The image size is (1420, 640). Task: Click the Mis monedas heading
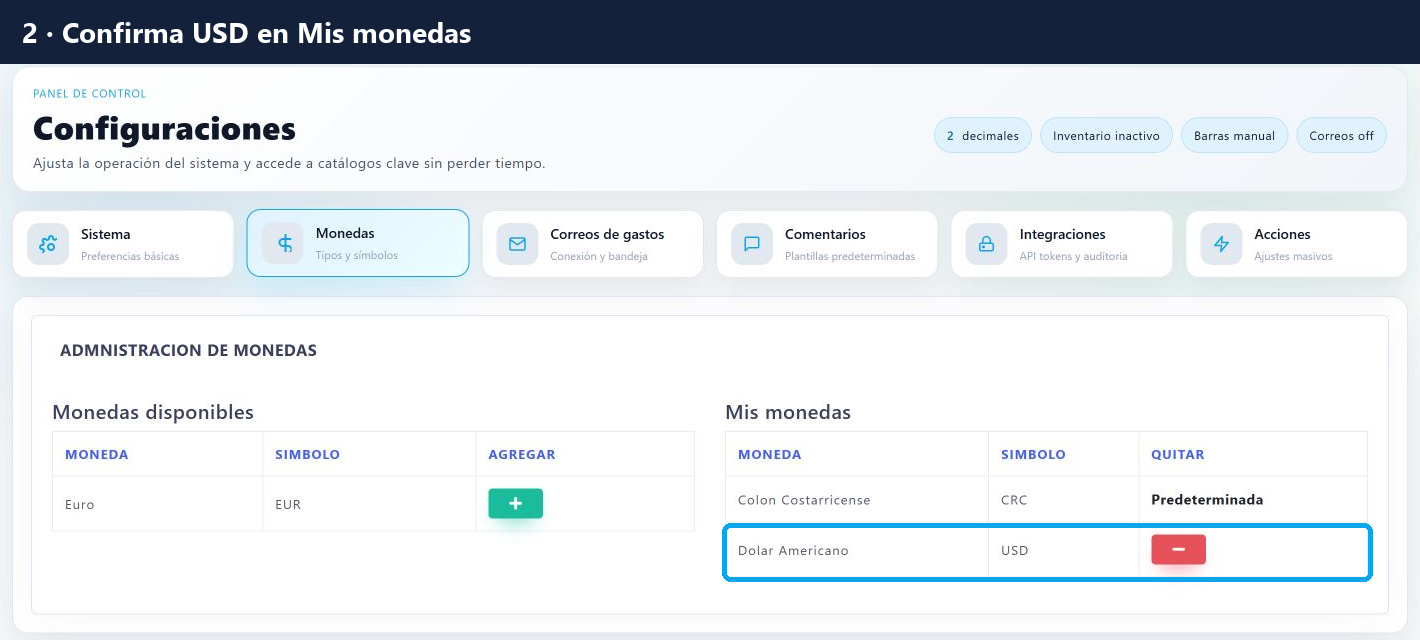(x=788, y=412)
